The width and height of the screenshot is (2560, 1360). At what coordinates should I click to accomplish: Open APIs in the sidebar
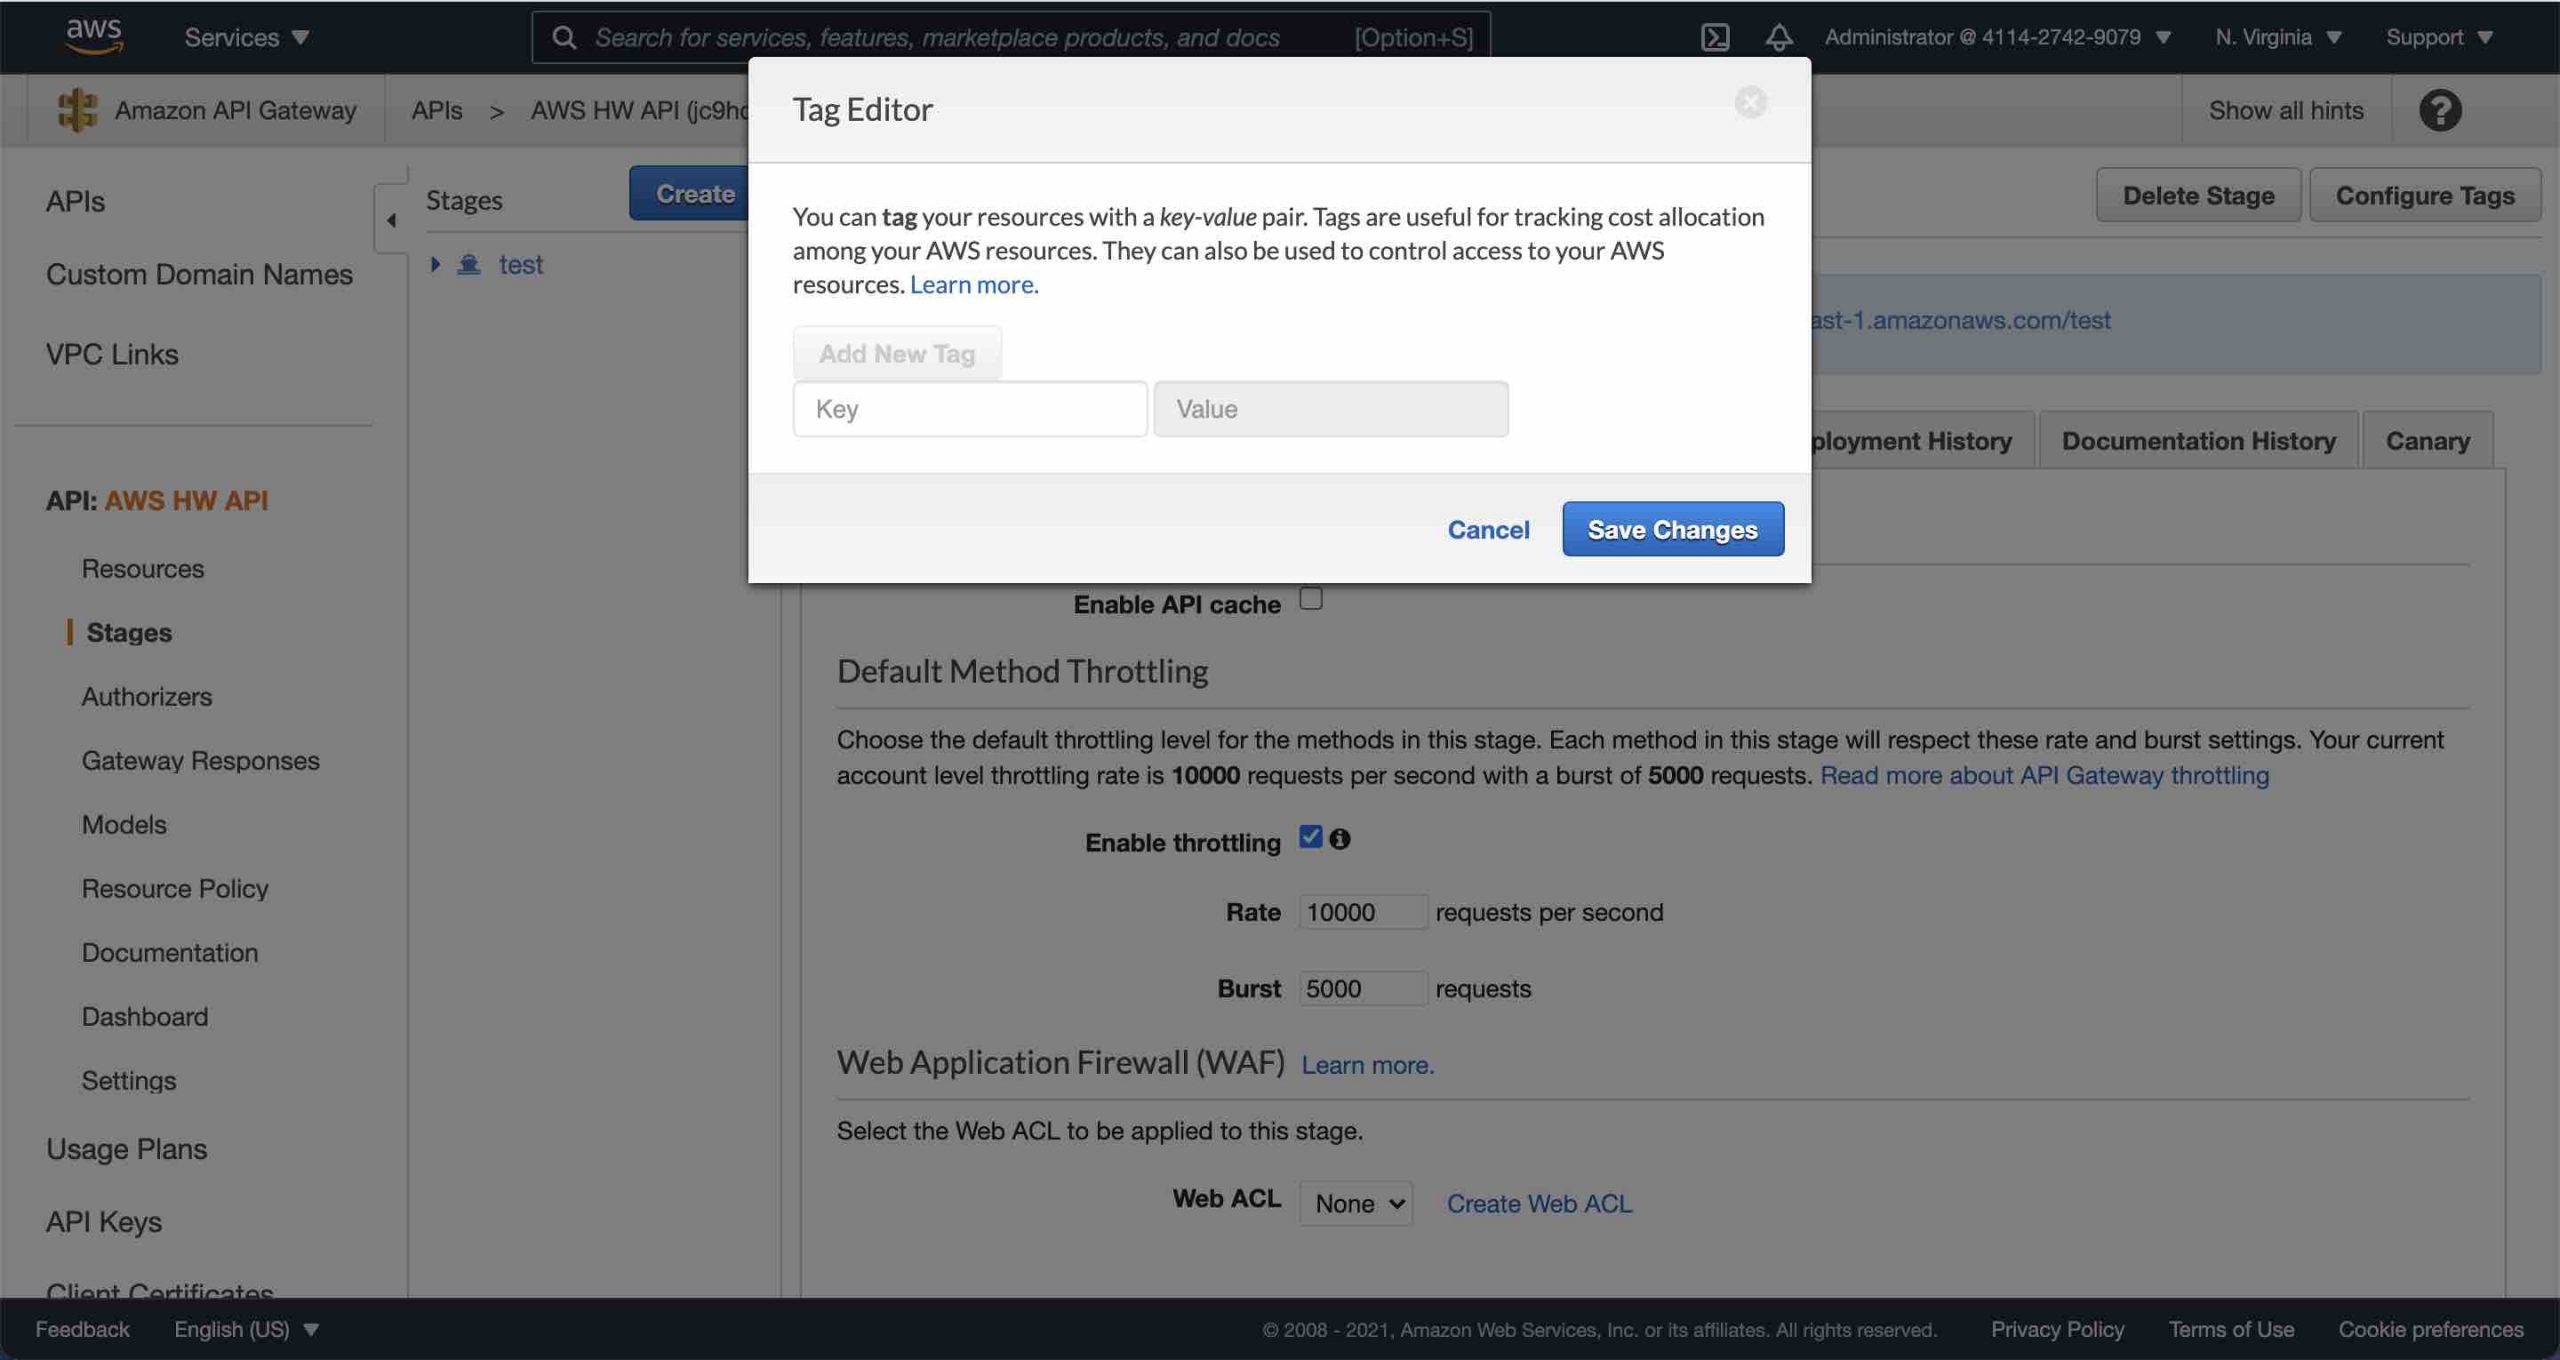[x=75, y=201]
